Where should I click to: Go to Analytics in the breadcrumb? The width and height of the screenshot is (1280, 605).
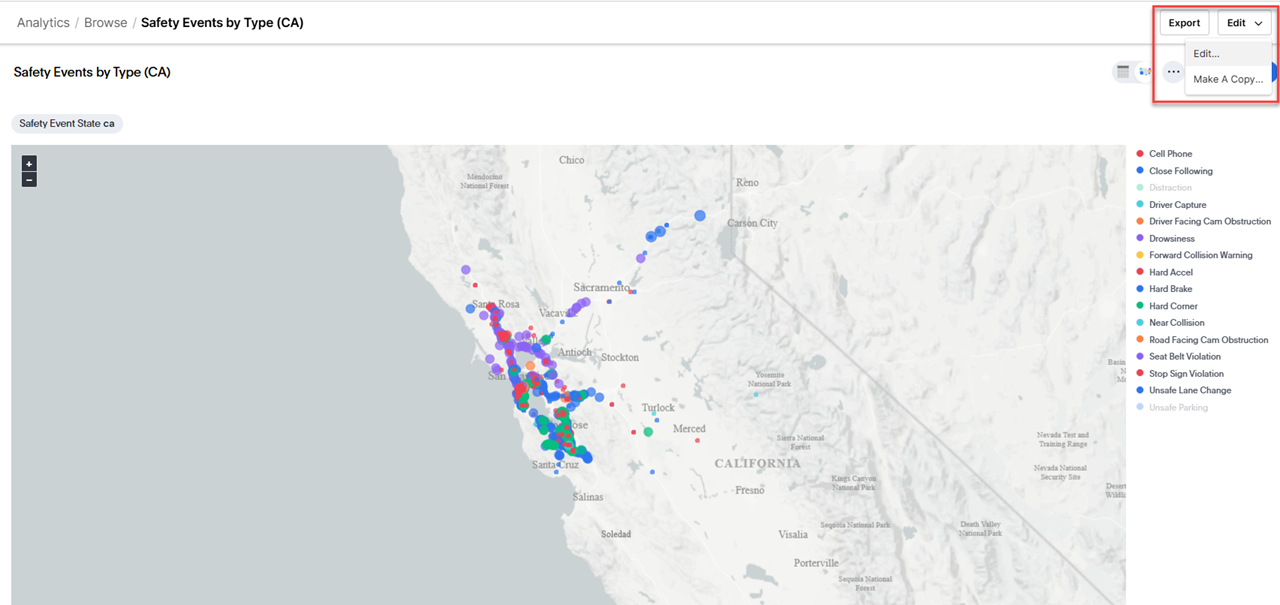click(43, 22)
